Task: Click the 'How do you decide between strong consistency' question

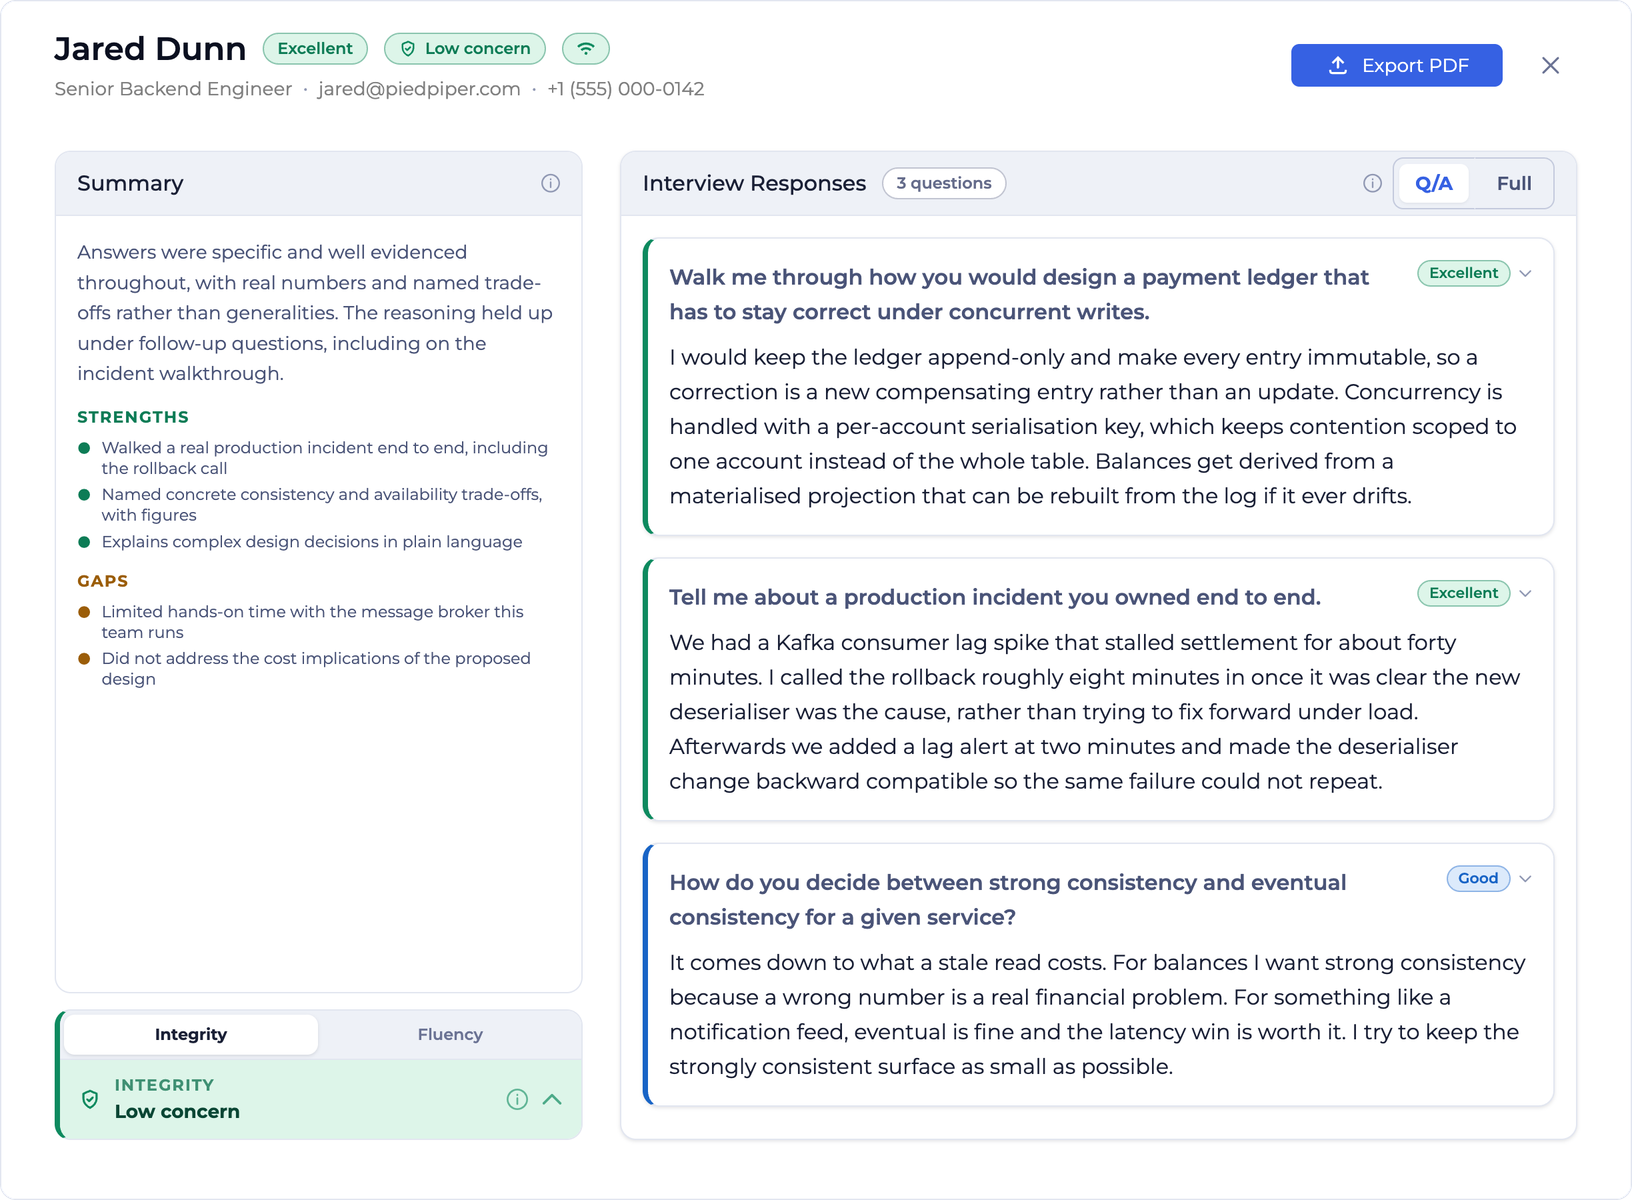Action: tap(1008, 900)
